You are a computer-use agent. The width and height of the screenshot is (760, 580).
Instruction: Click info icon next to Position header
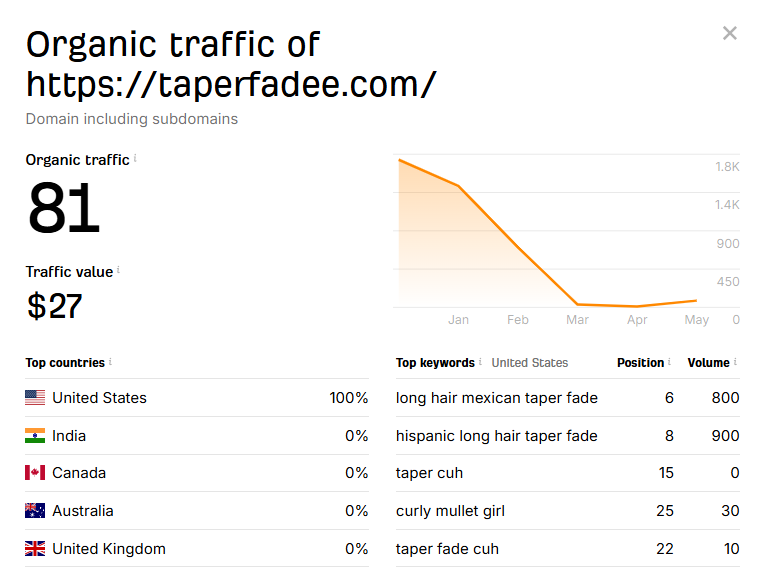669,361
